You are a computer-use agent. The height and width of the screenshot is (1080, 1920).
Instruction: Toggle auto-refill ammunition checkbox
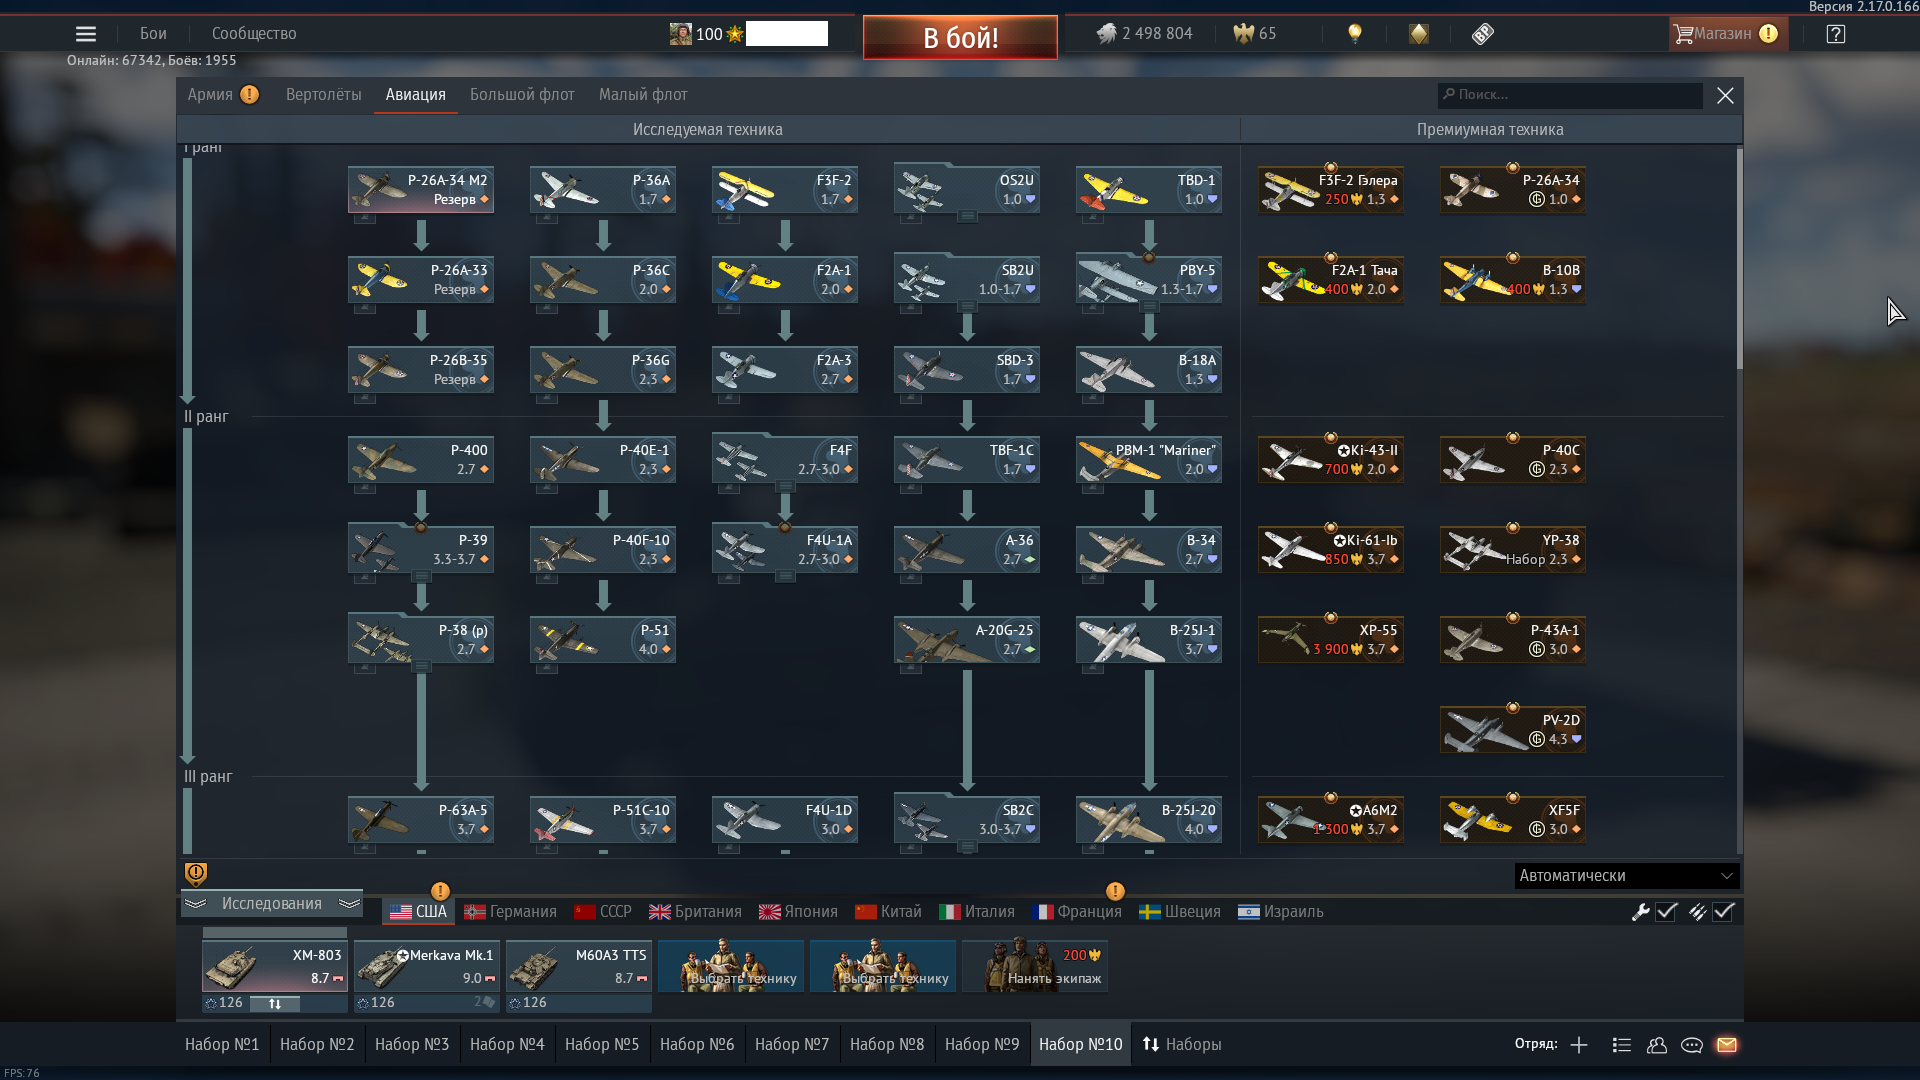click(1723, 912)
